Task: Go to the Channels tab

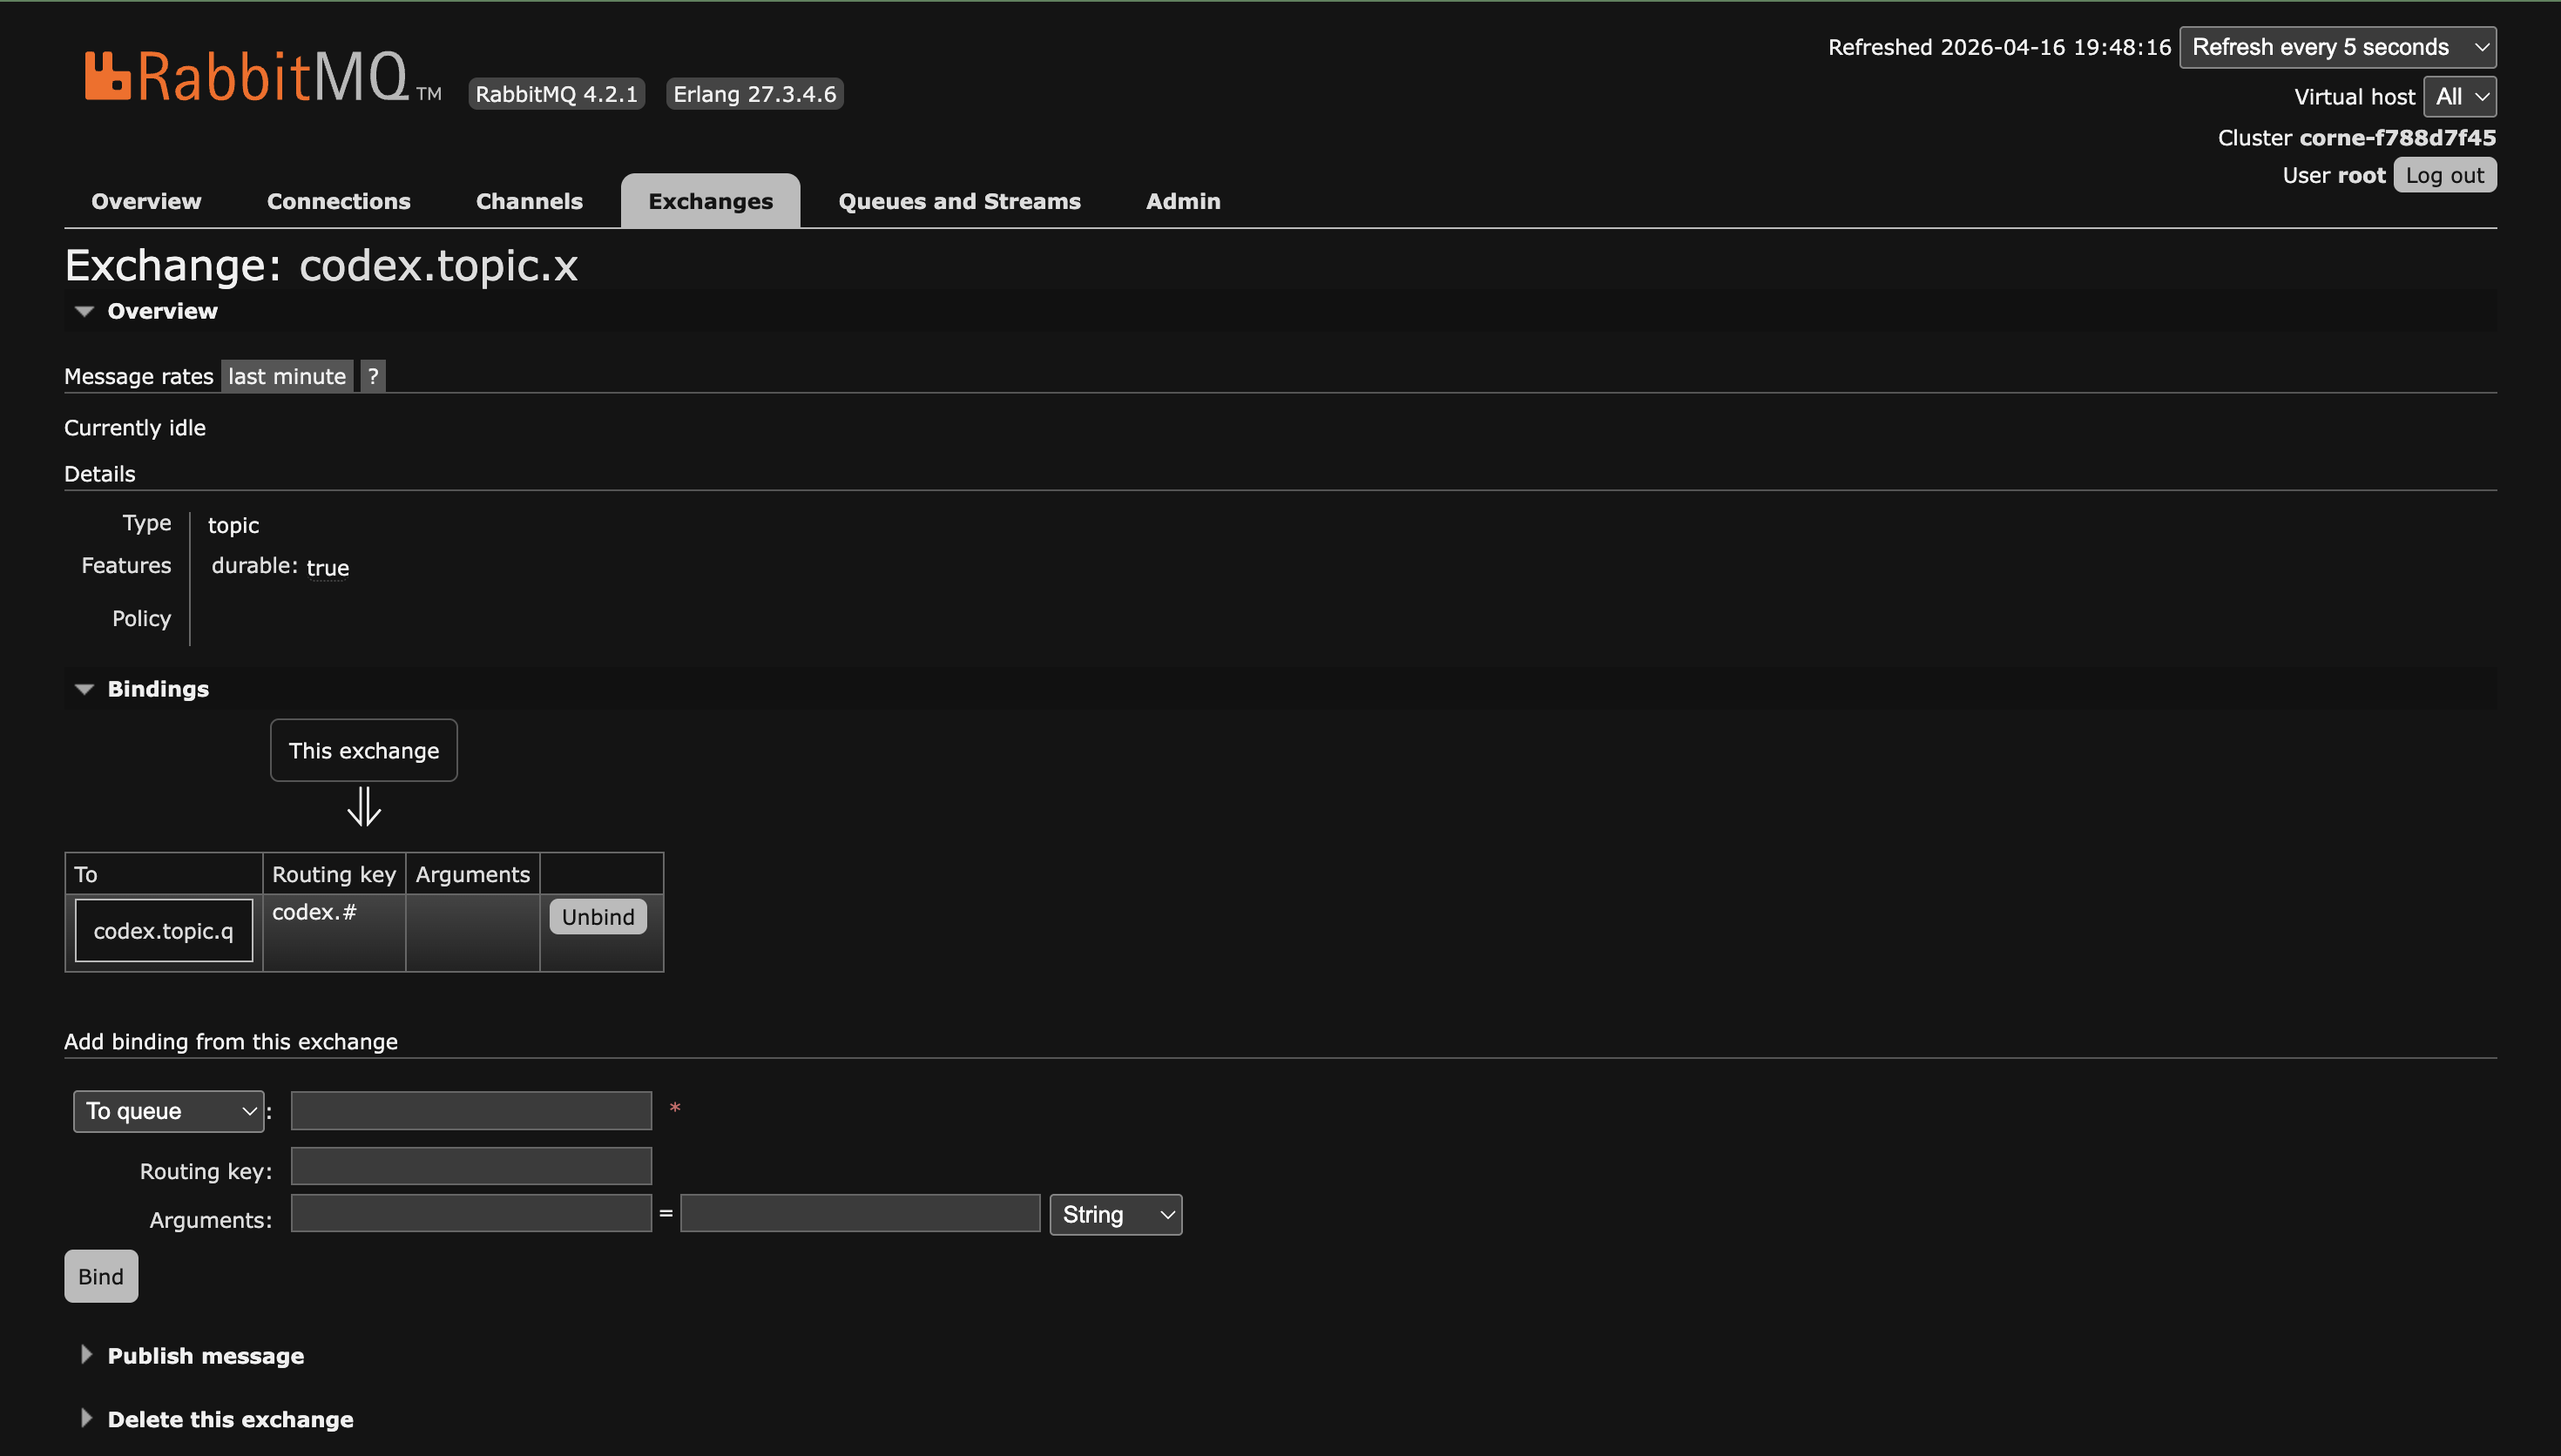Action: click(529, 201)
